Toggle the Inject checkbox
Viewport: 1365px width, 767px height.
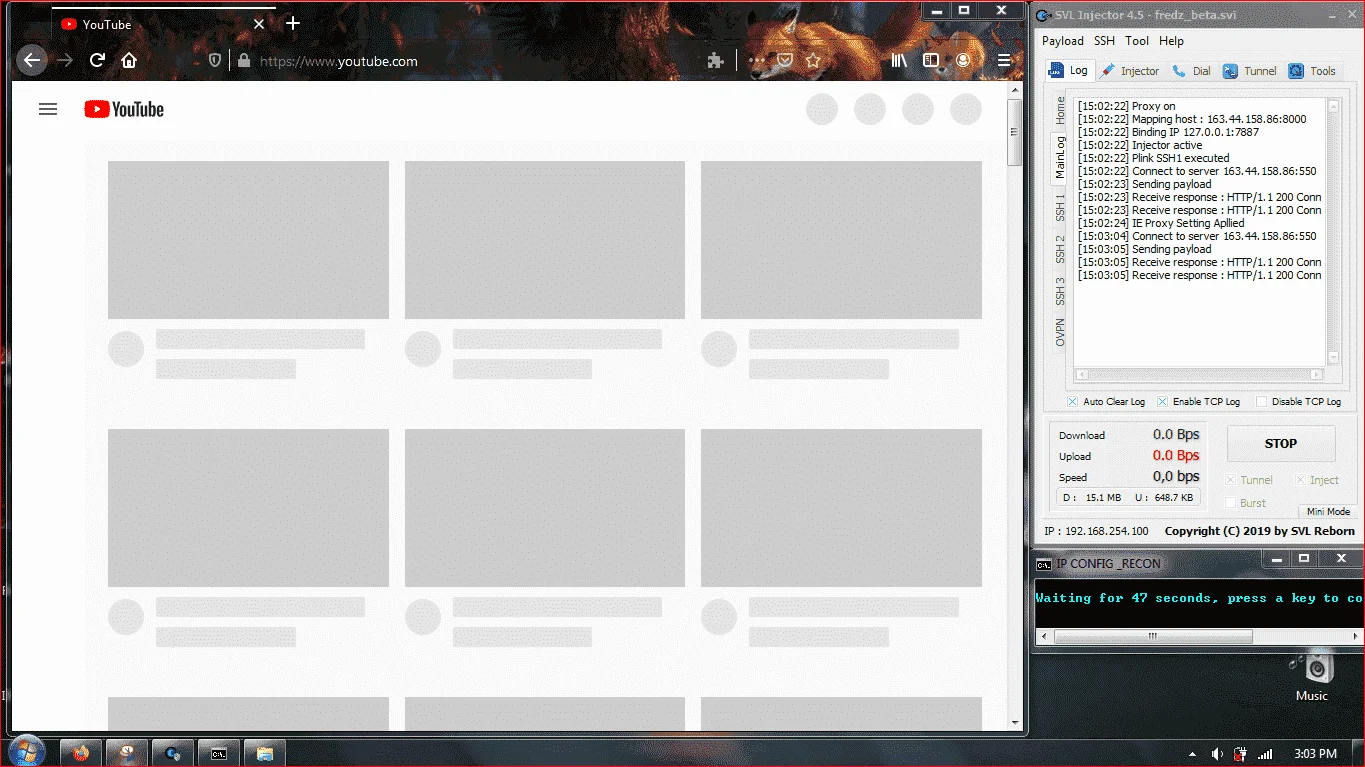[x=1301, y=480]
